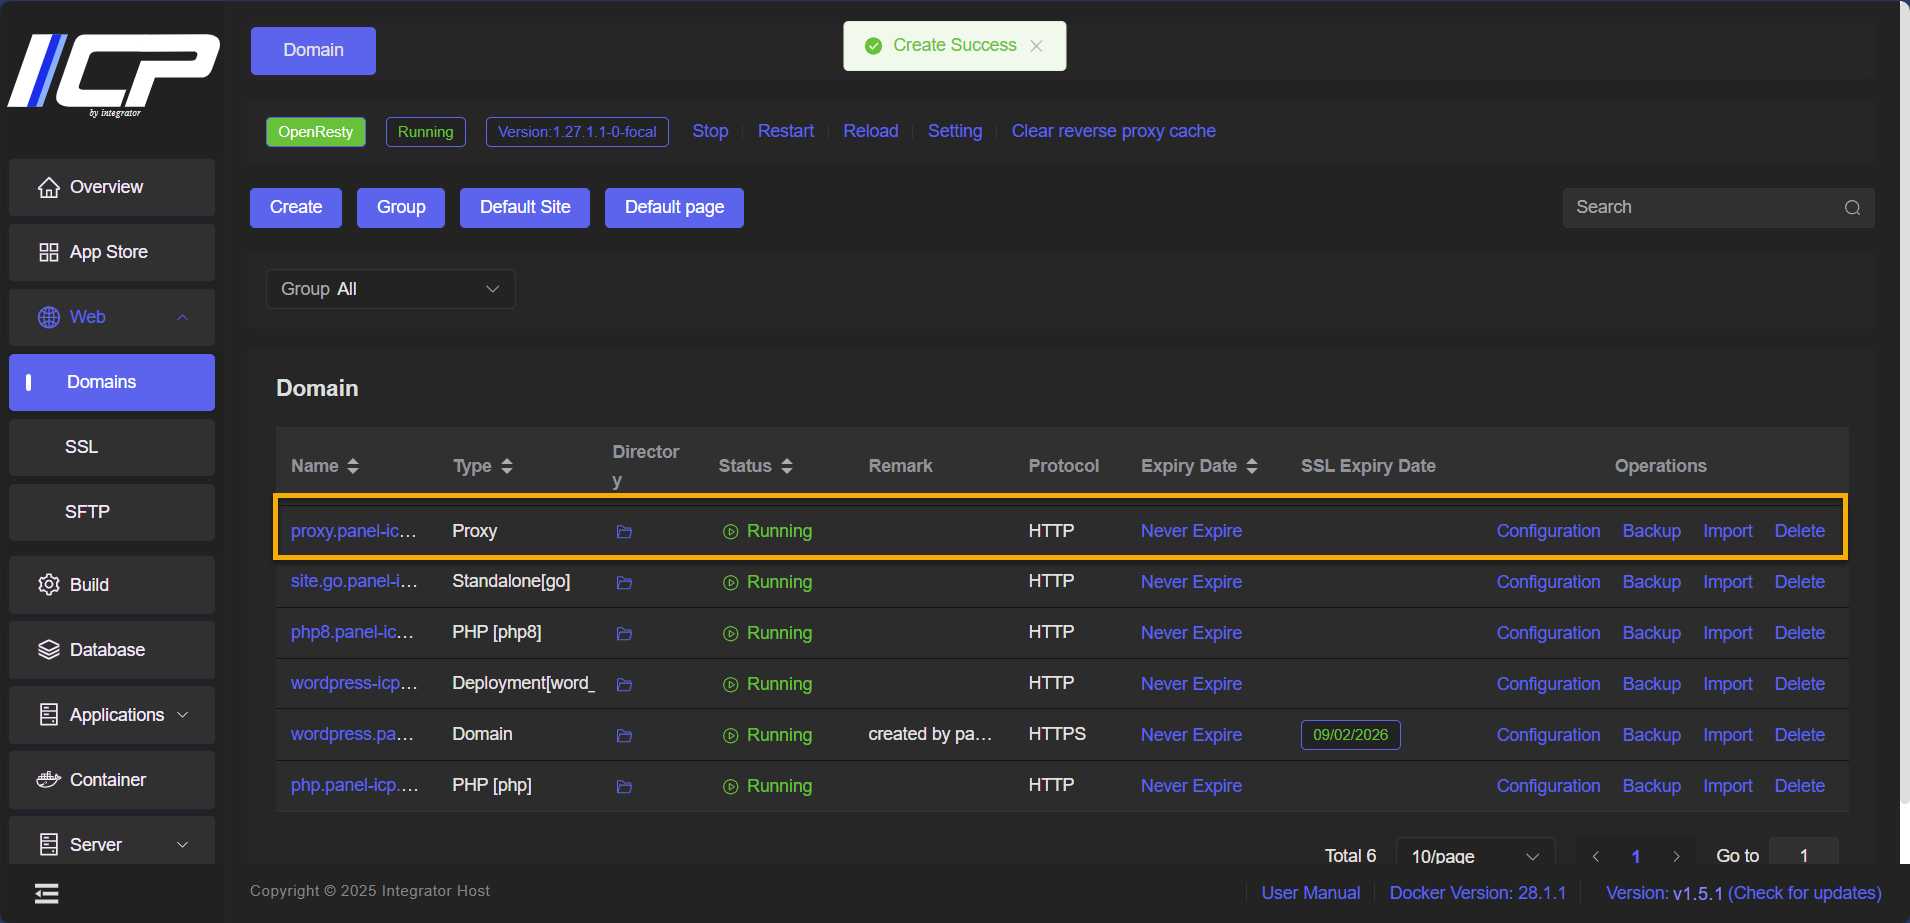Image resolution: width=1910 pixels, height=923 pixels.
Task: Open the Group All dropdown
Action: point(391,289)
